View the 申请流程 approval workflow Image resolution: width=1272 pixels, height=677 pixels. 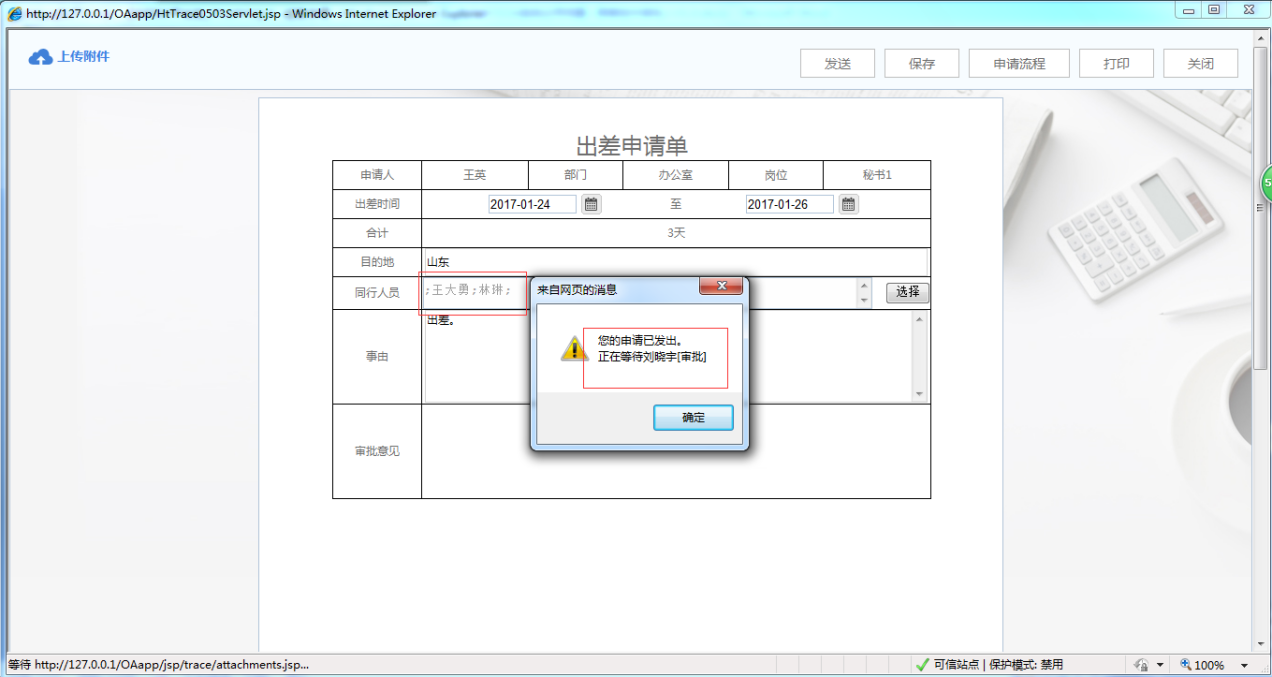[x=1019, y=62]
